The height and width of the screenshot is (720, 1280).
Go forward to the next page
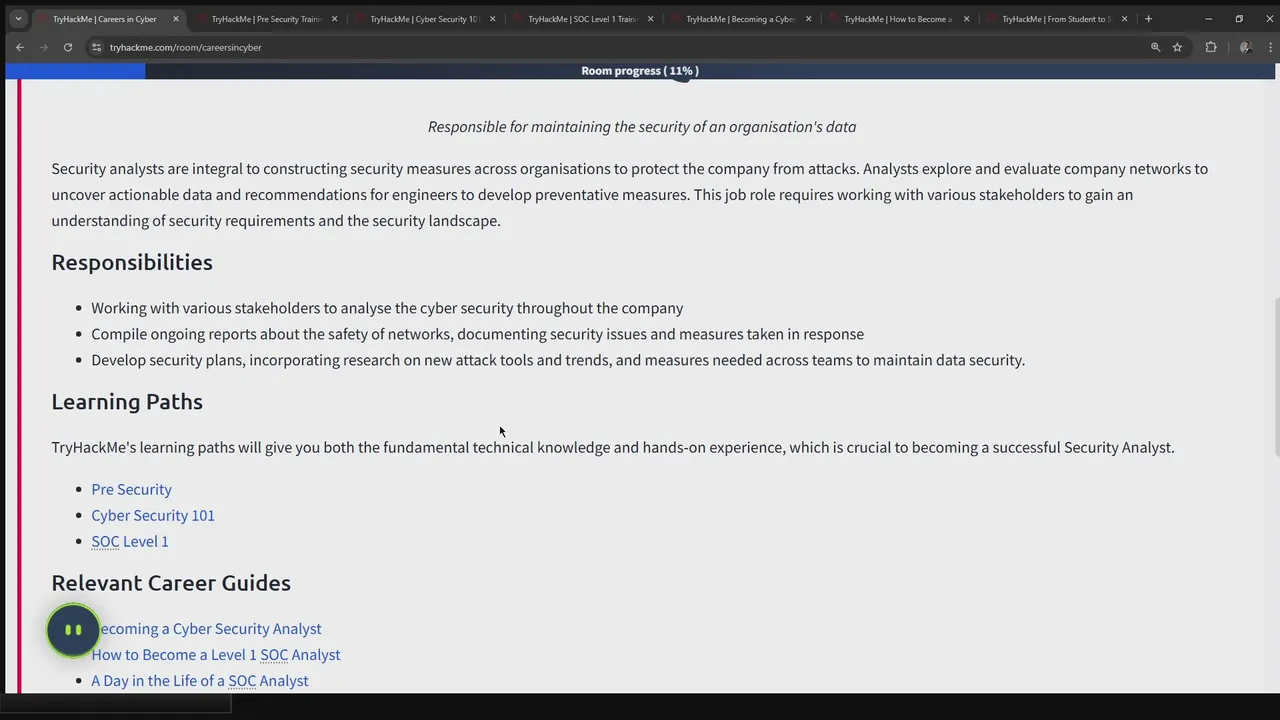[44, 47]
